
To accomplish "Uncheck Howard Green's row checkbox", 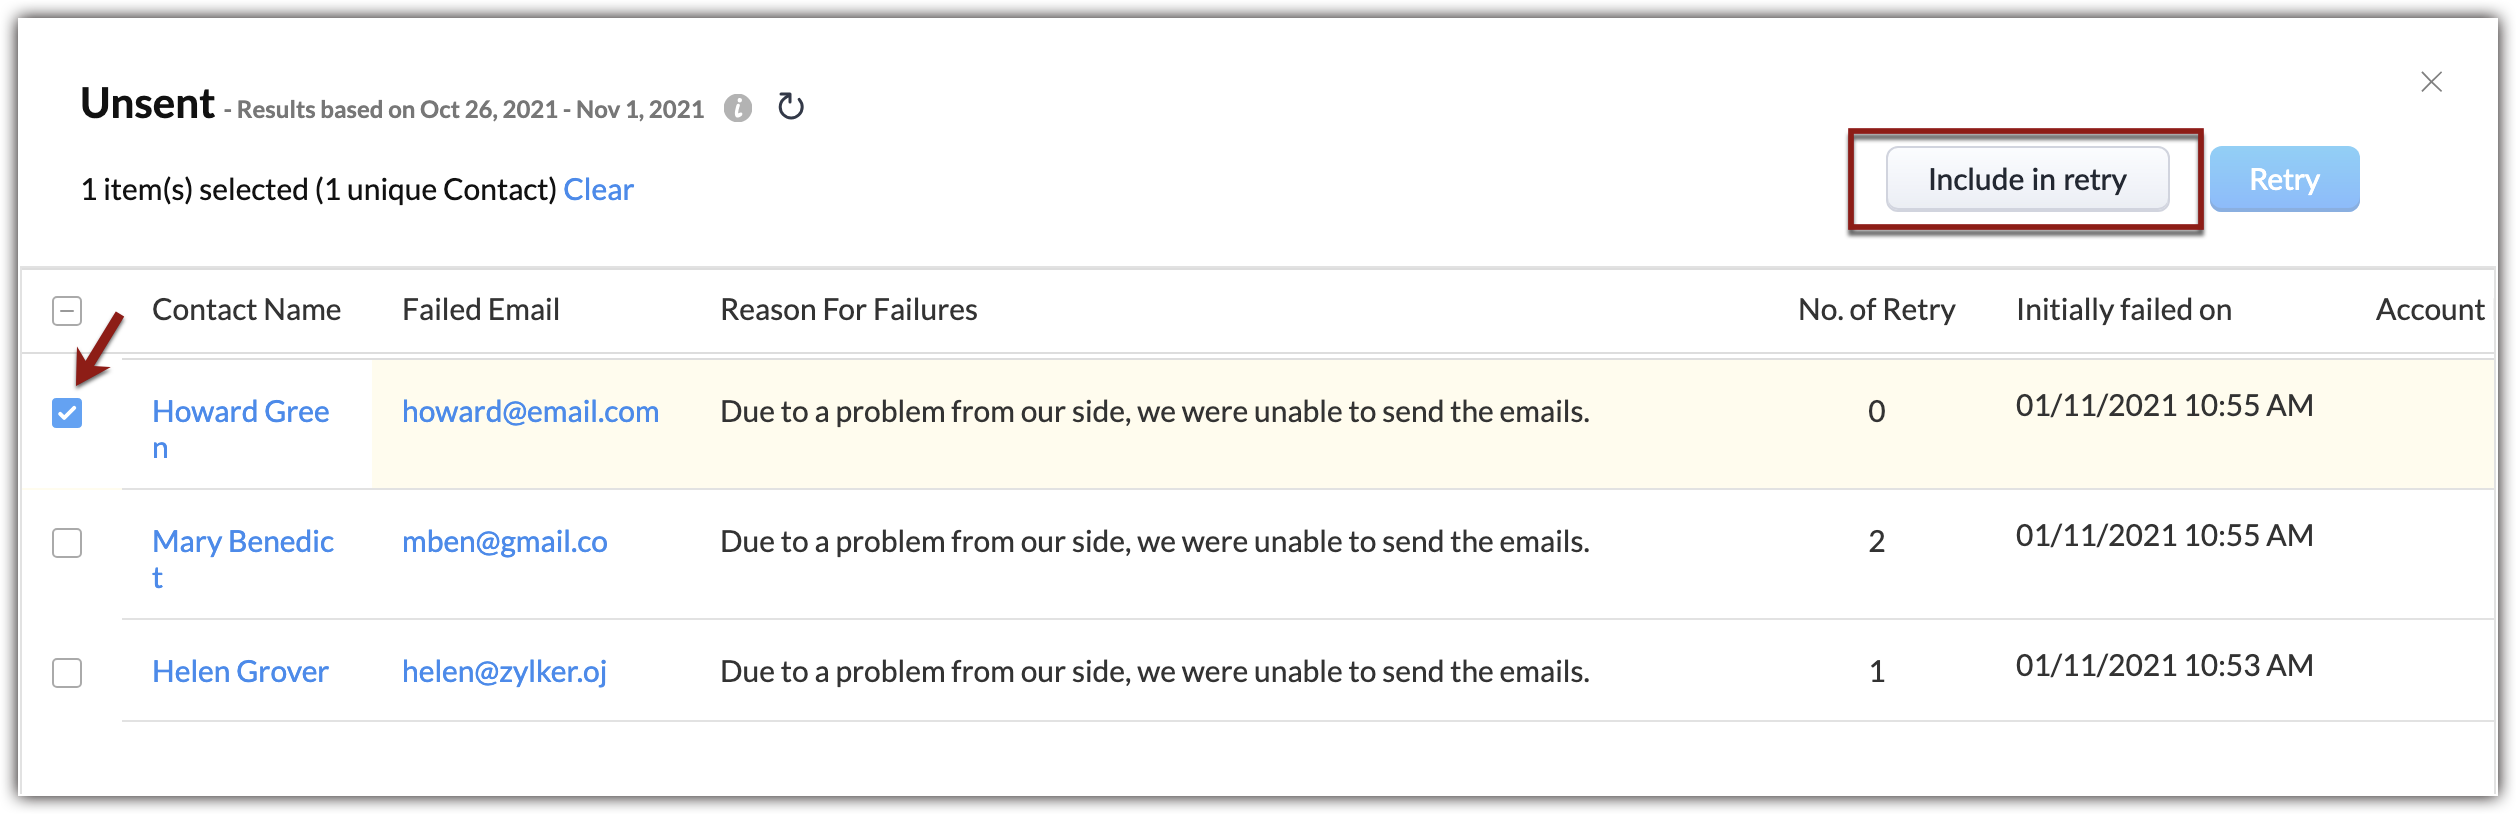I will click(67, 413).
